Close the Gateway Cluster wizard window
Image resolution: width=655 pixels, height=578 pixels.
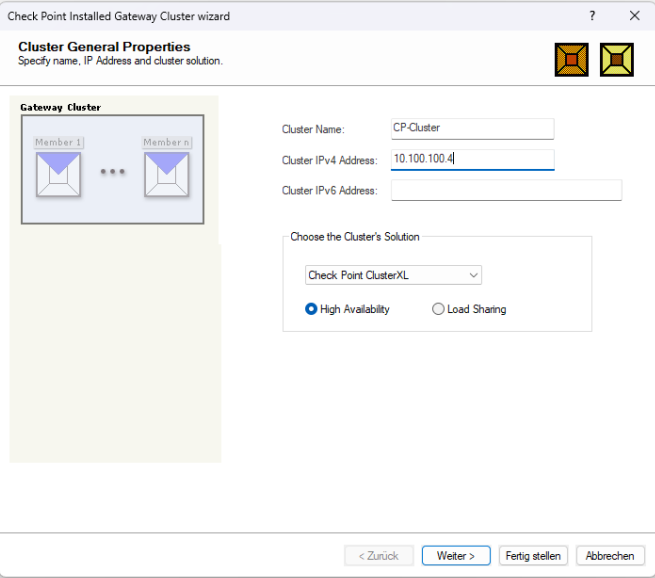[x=635, y=16]
